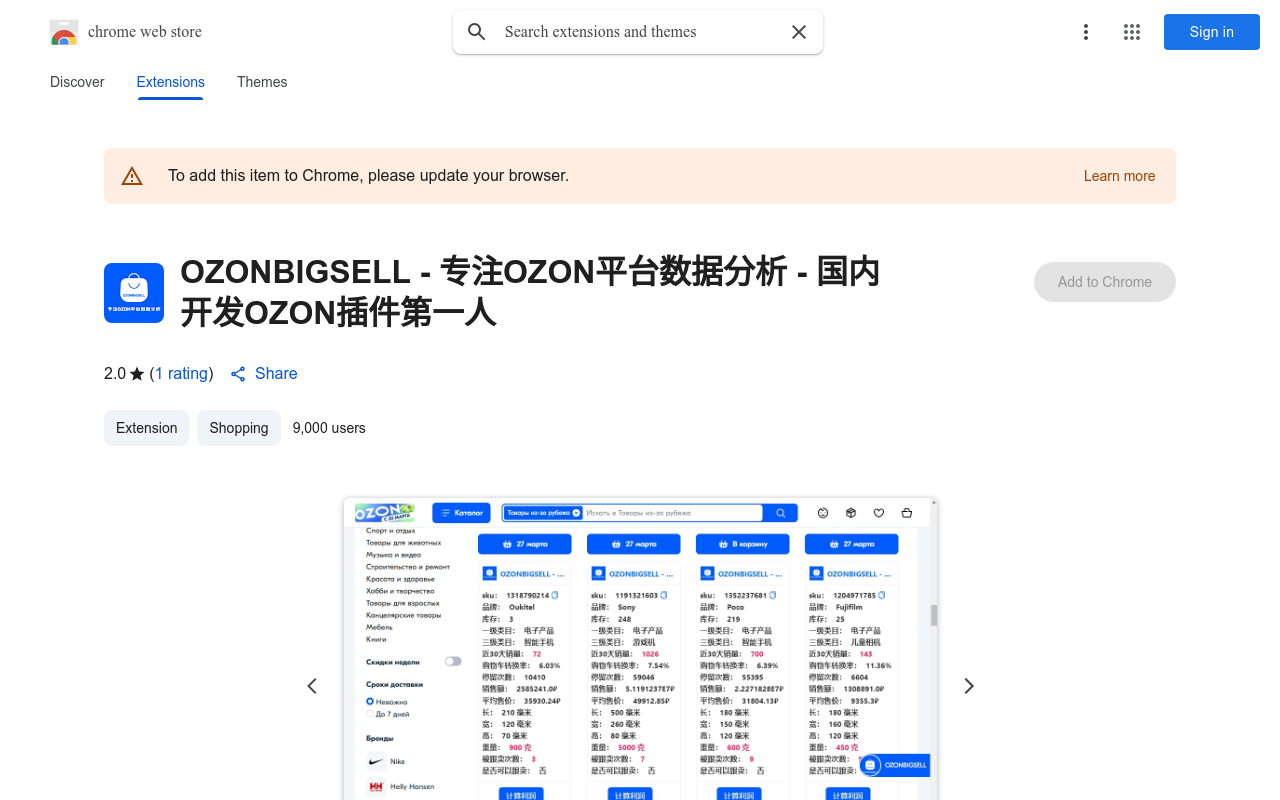
Task: Click the extension title heading
Action: [530, 292]
